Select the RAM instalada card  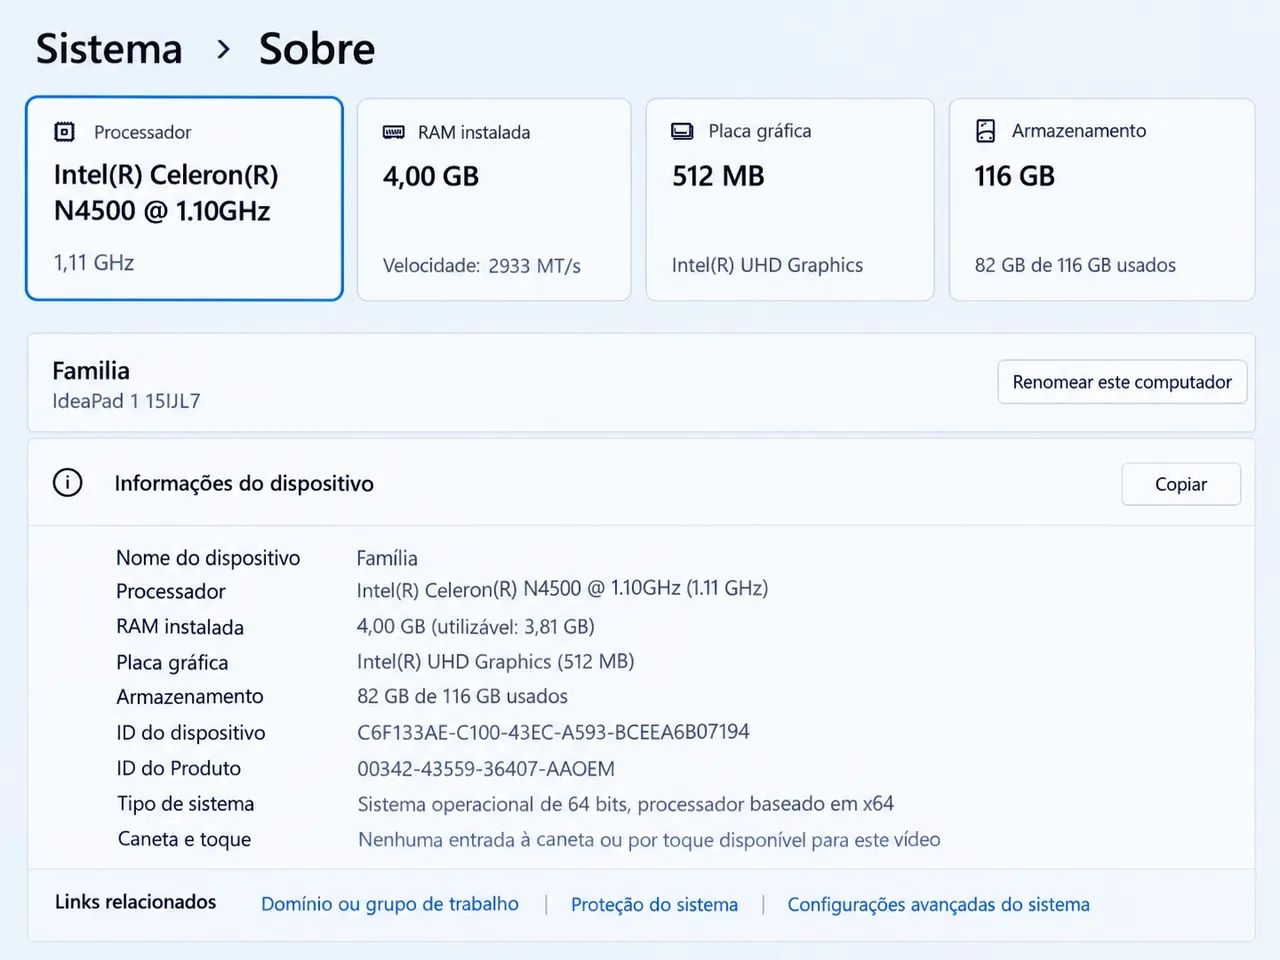coord(494,199)
